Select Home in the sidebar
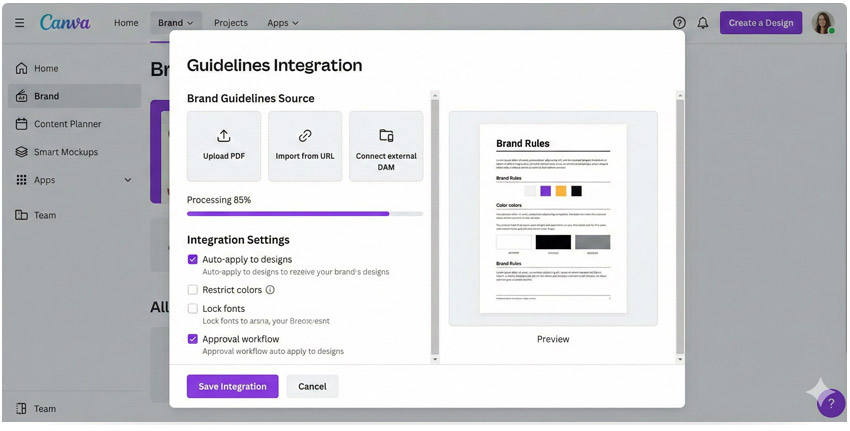Image resolution: width=850 pixels, height=431 pixels. click(74, 68)
